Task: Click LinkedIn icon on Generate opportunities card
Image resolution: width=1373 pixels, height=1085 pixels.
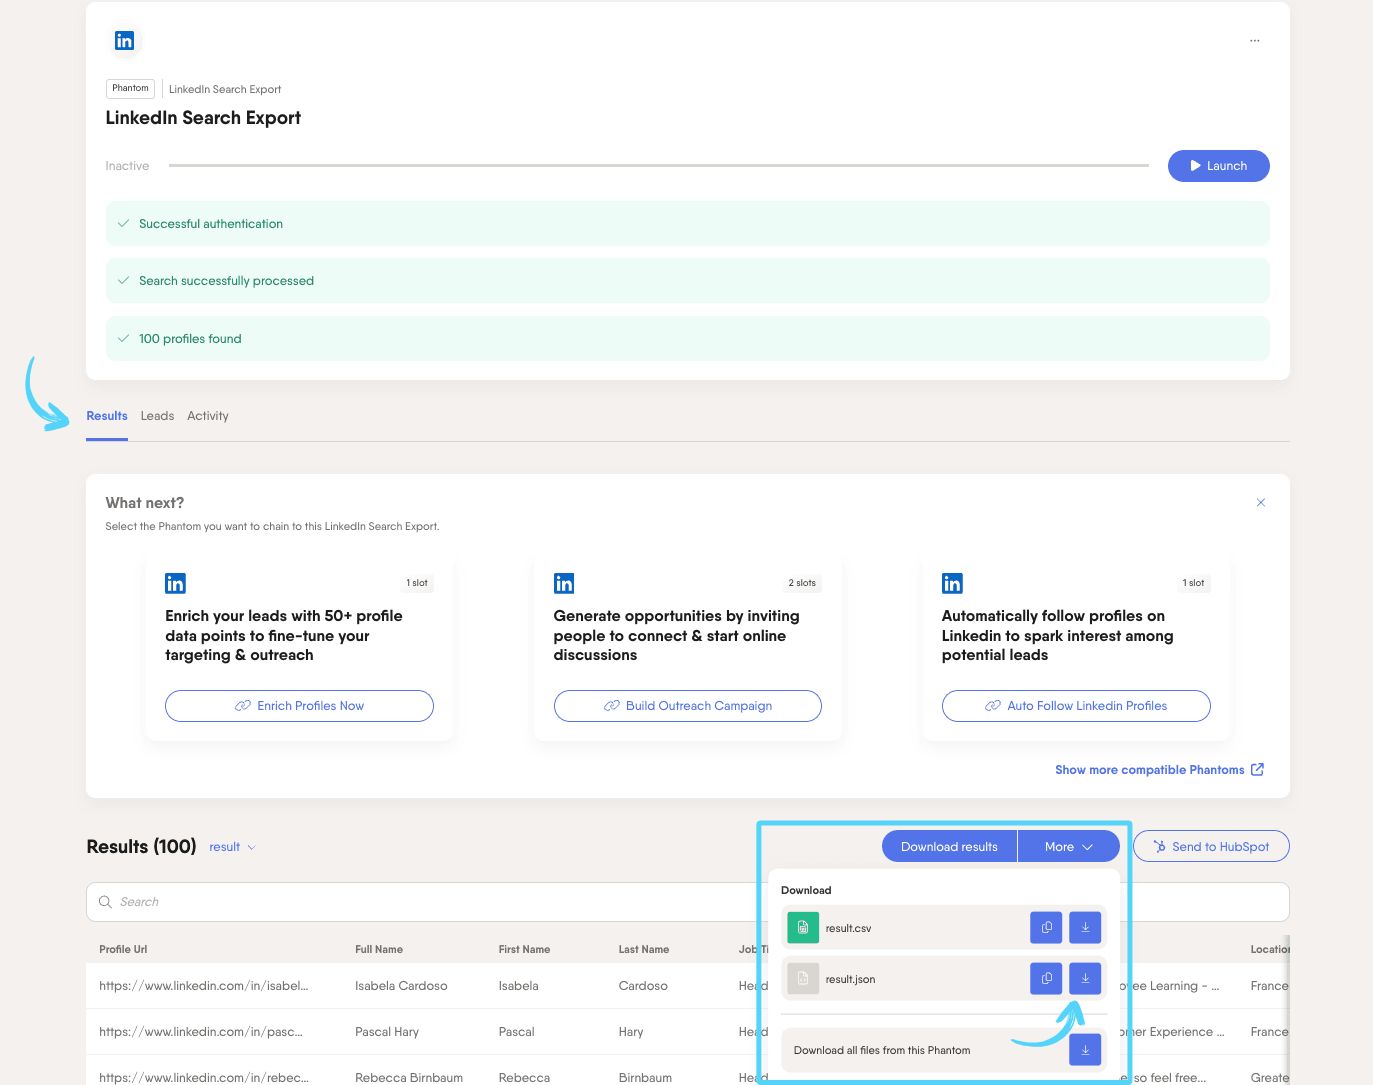Action: pyautogui.click(x=564, y=583)
